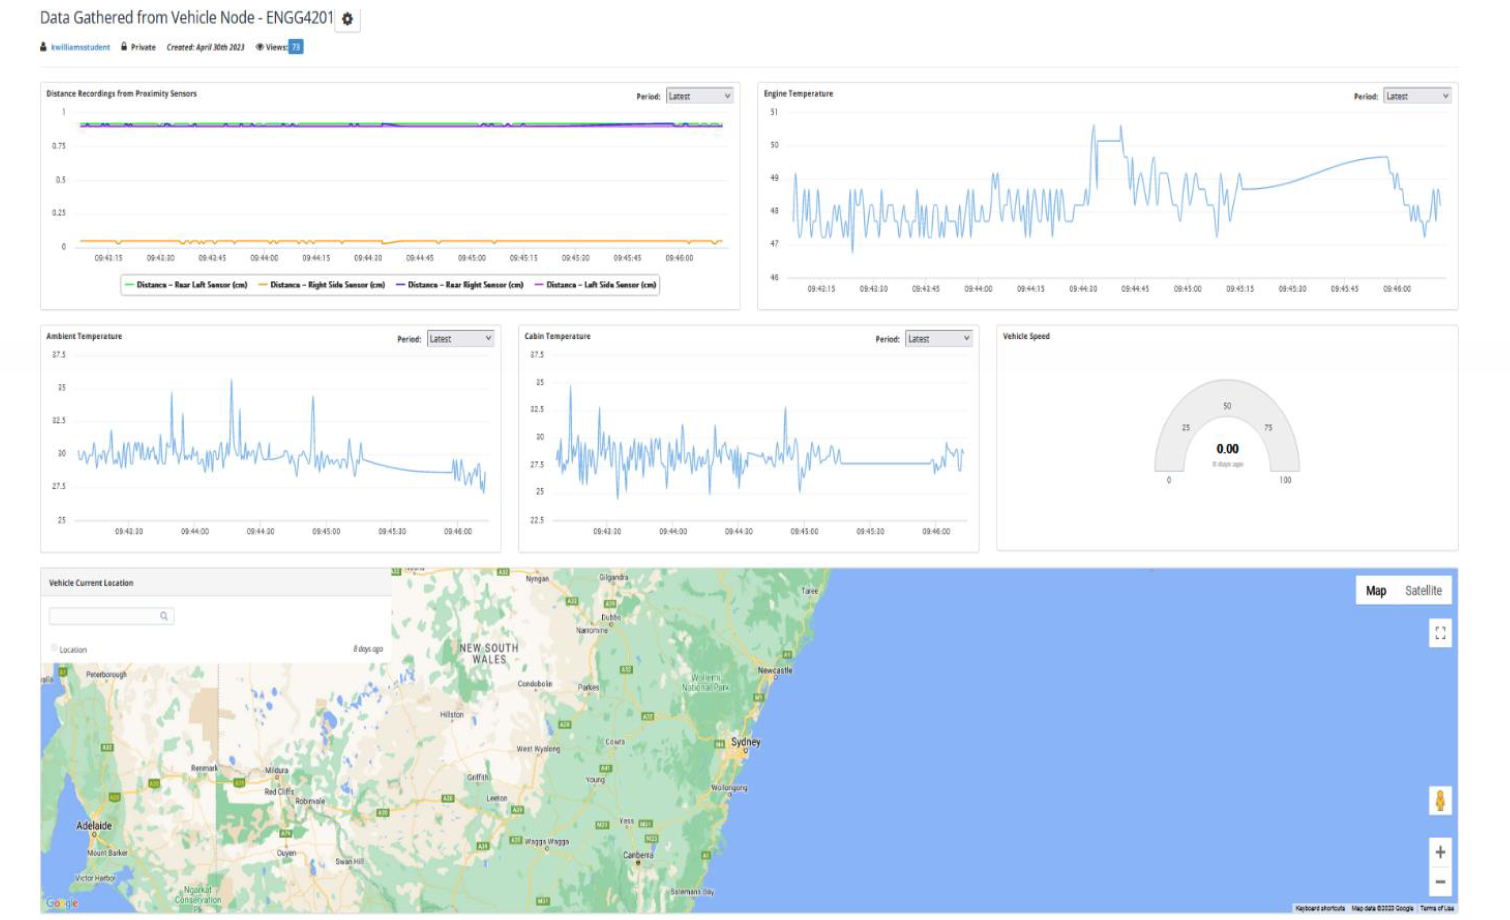Zoom out on map with minus button
This screenshot has width=1510, height=920.
pyautogui.click(x=1440, y=882)
